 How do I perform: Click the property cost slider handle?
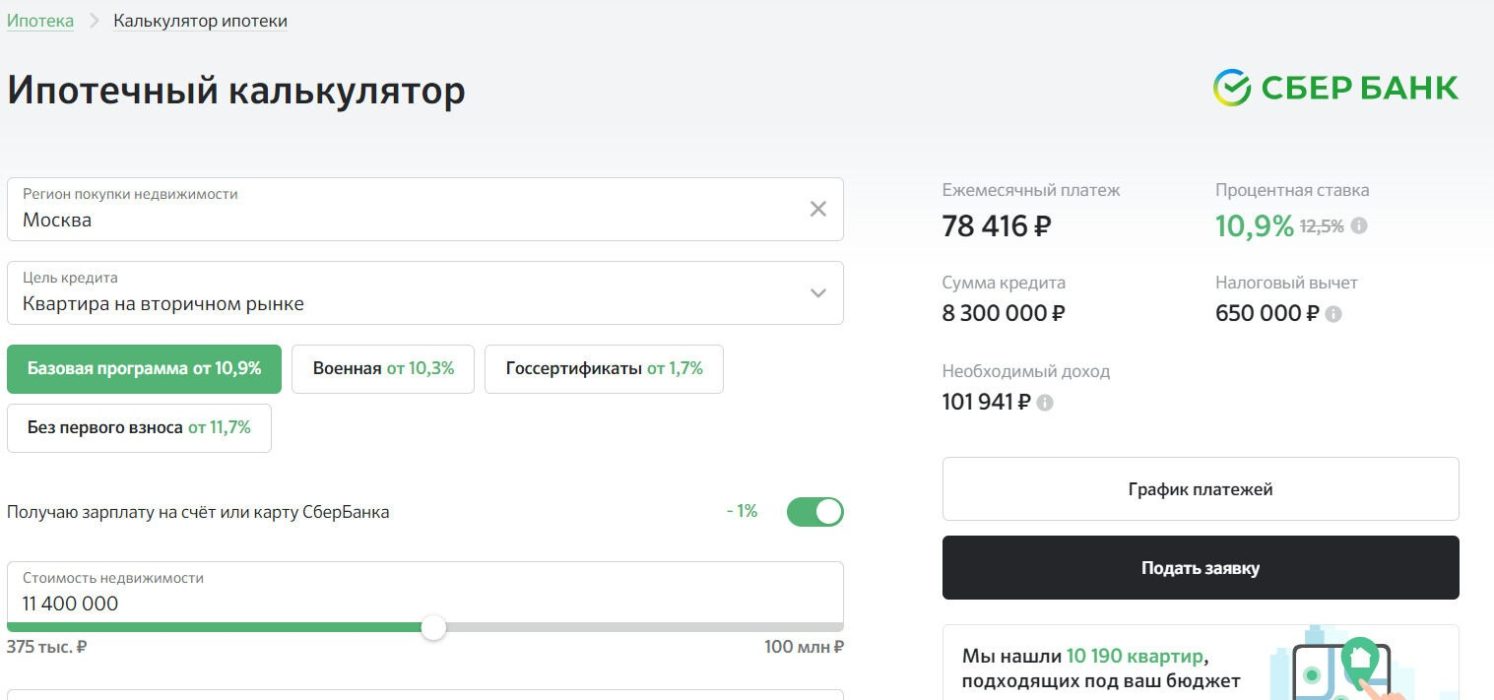(x=433, y=628)
